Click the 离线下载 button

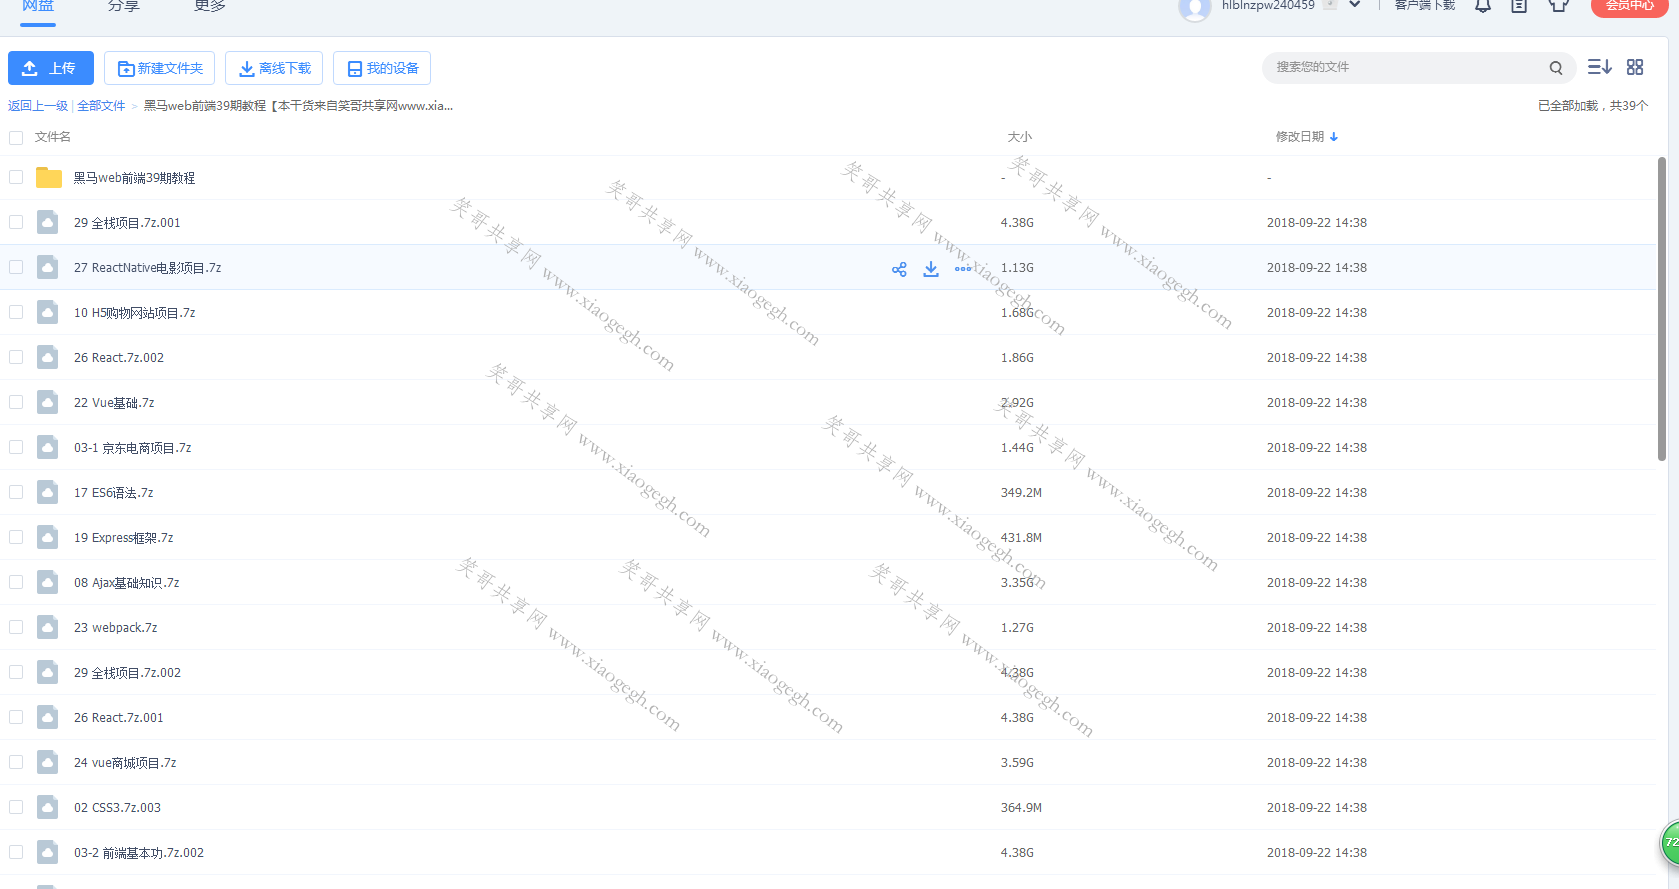pyautogui.click(x=274, y=68)
